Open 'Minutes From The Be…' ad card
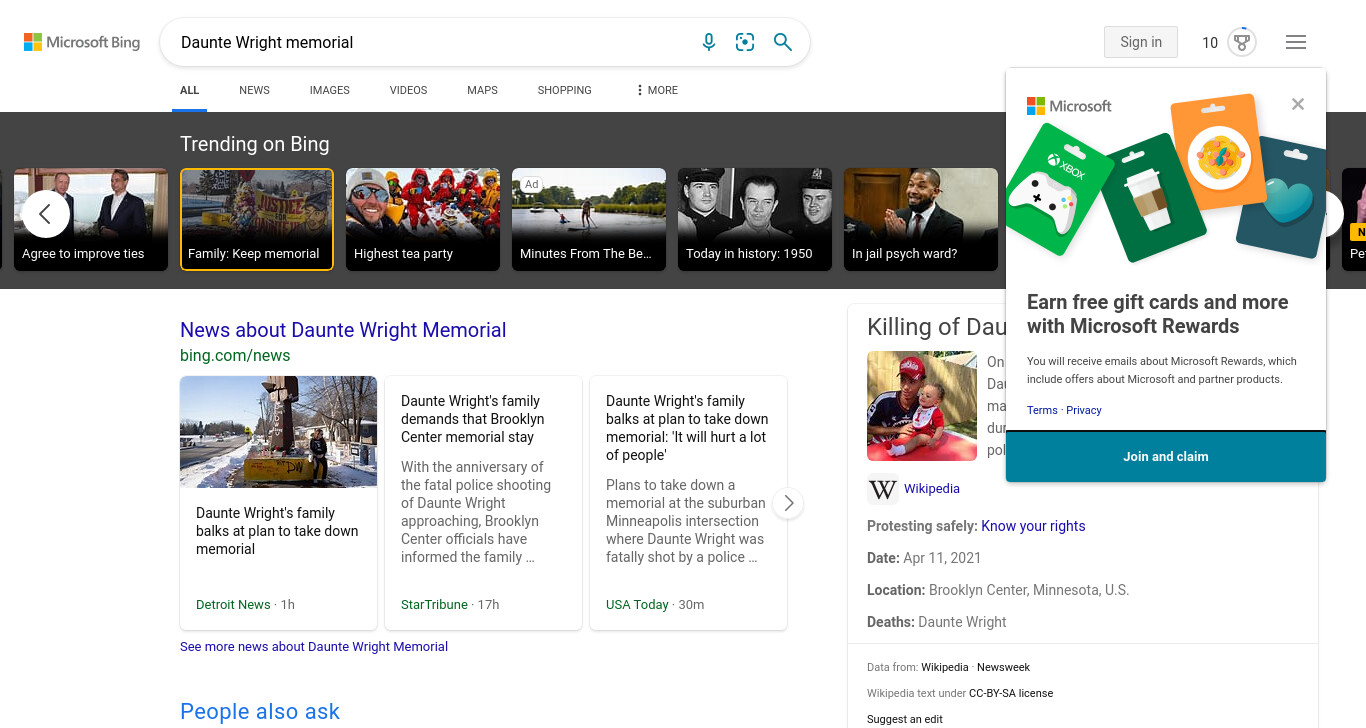 (x=589, y=219)
